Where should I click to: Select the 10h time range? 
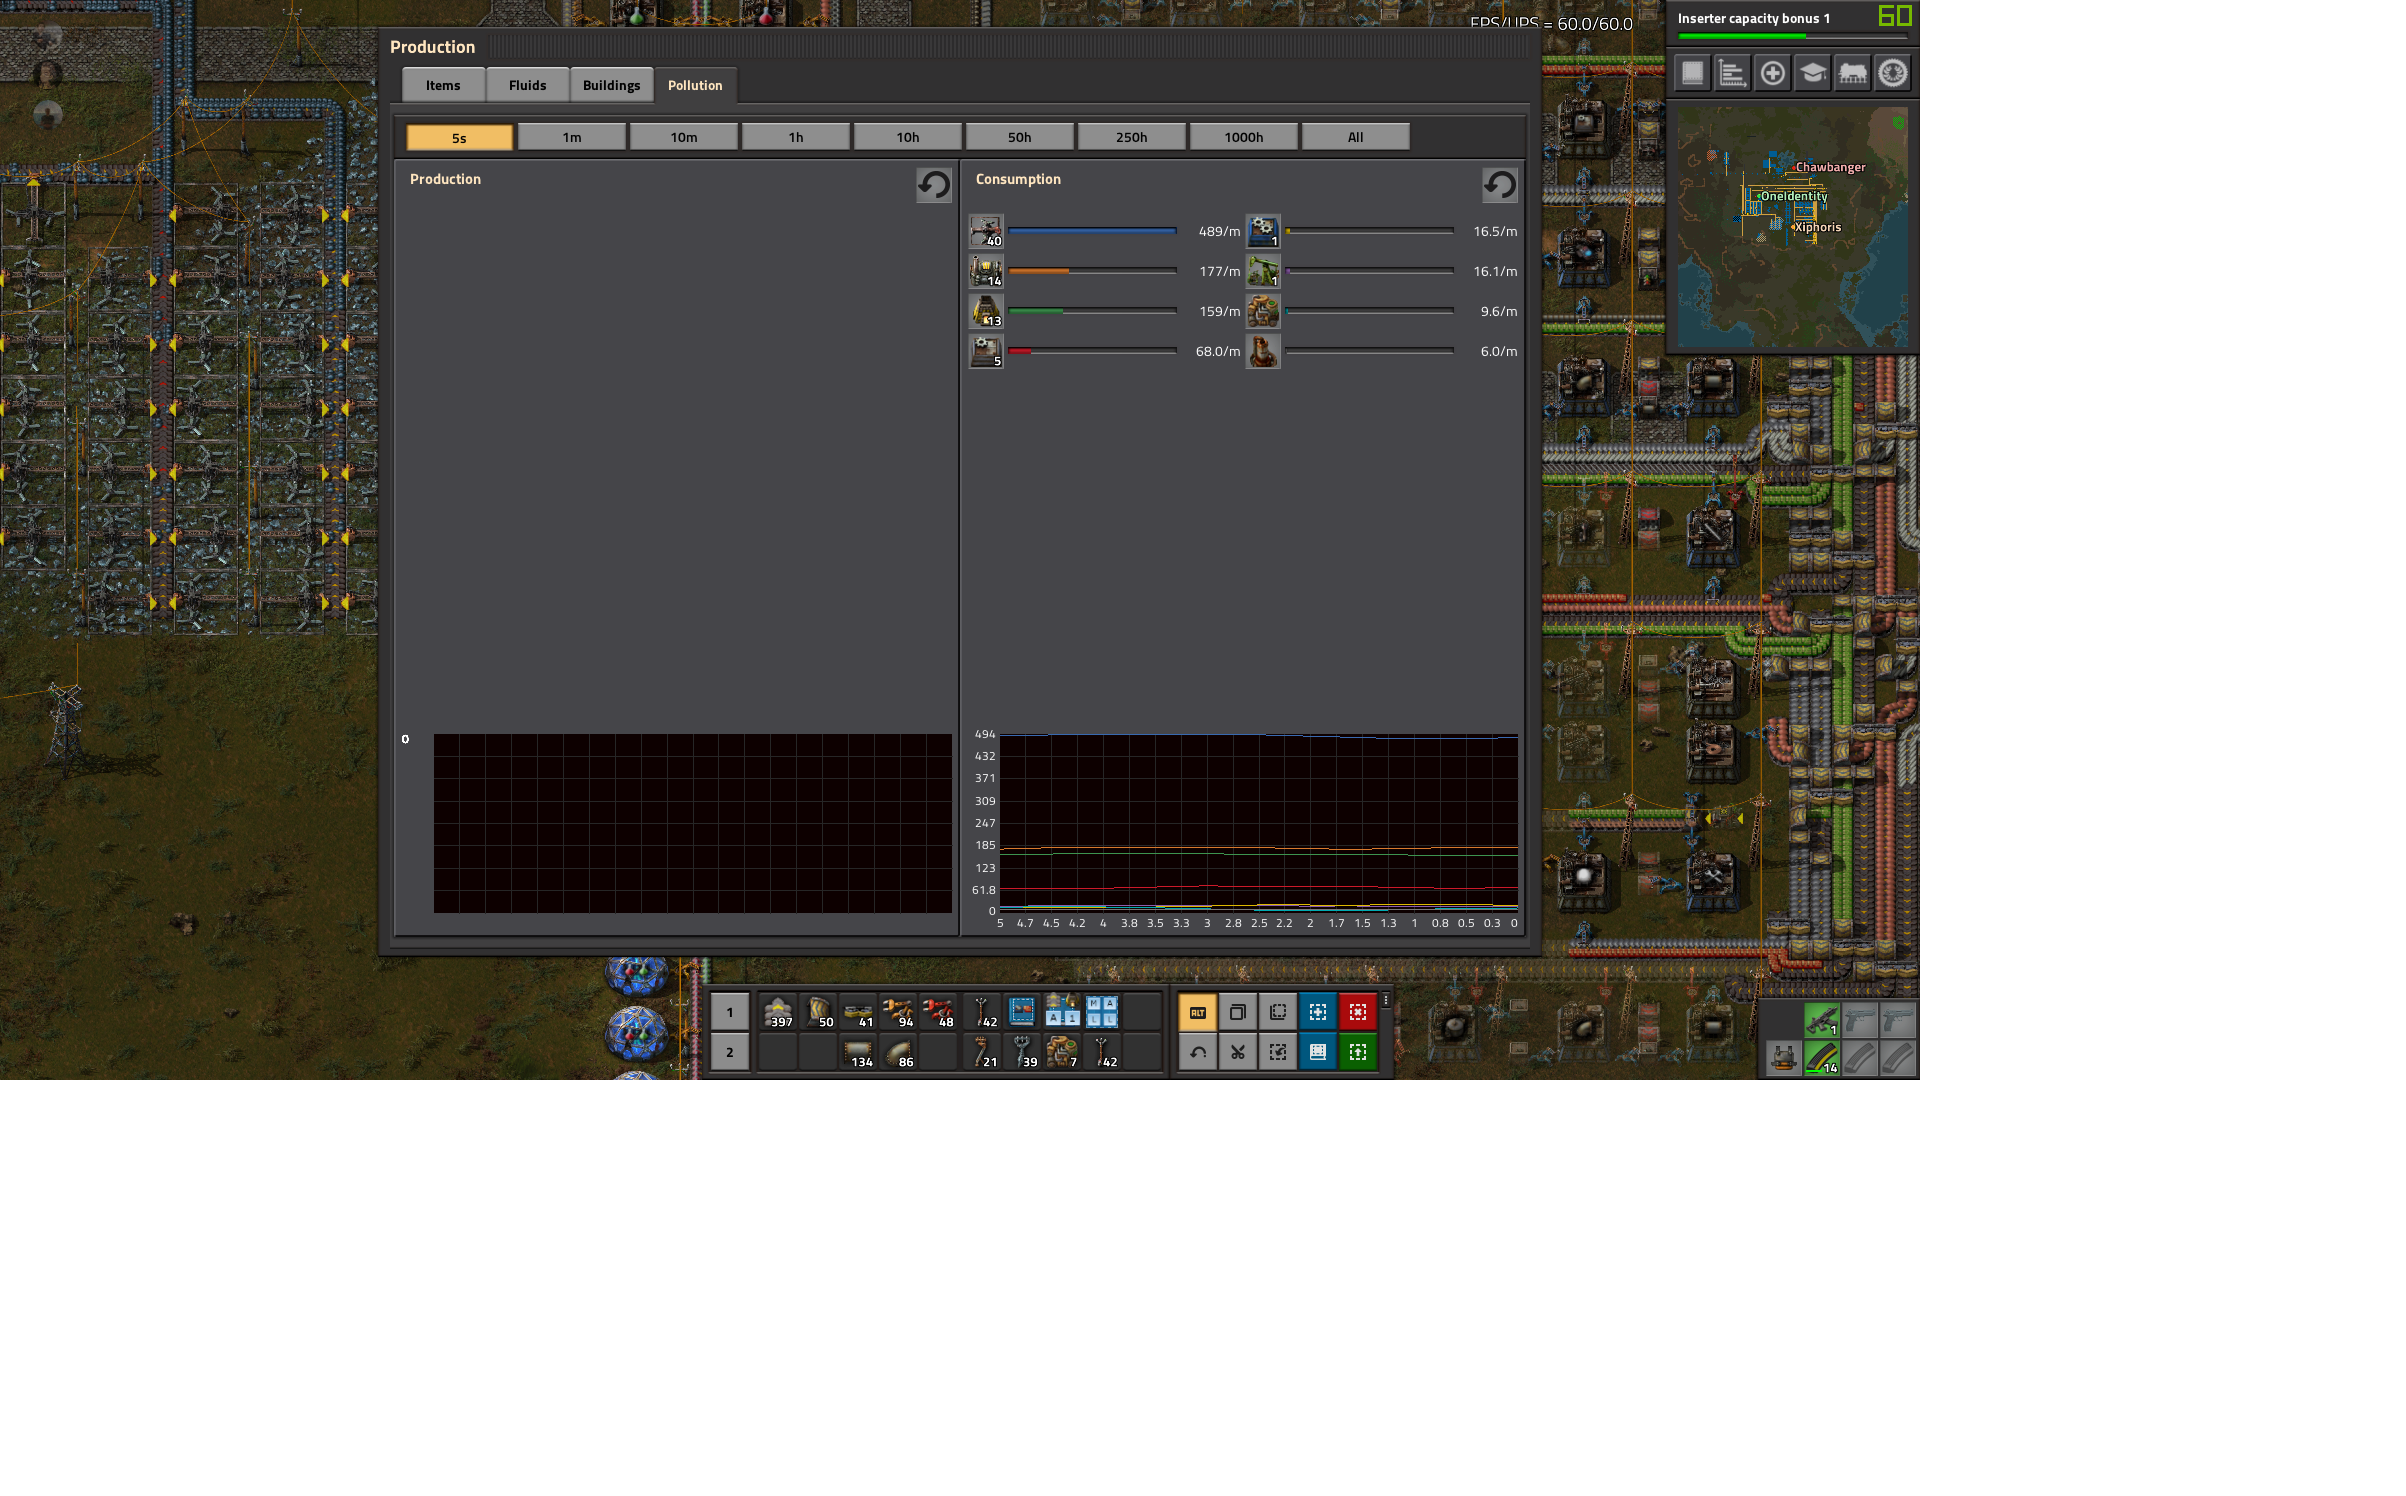click(907, 137)
